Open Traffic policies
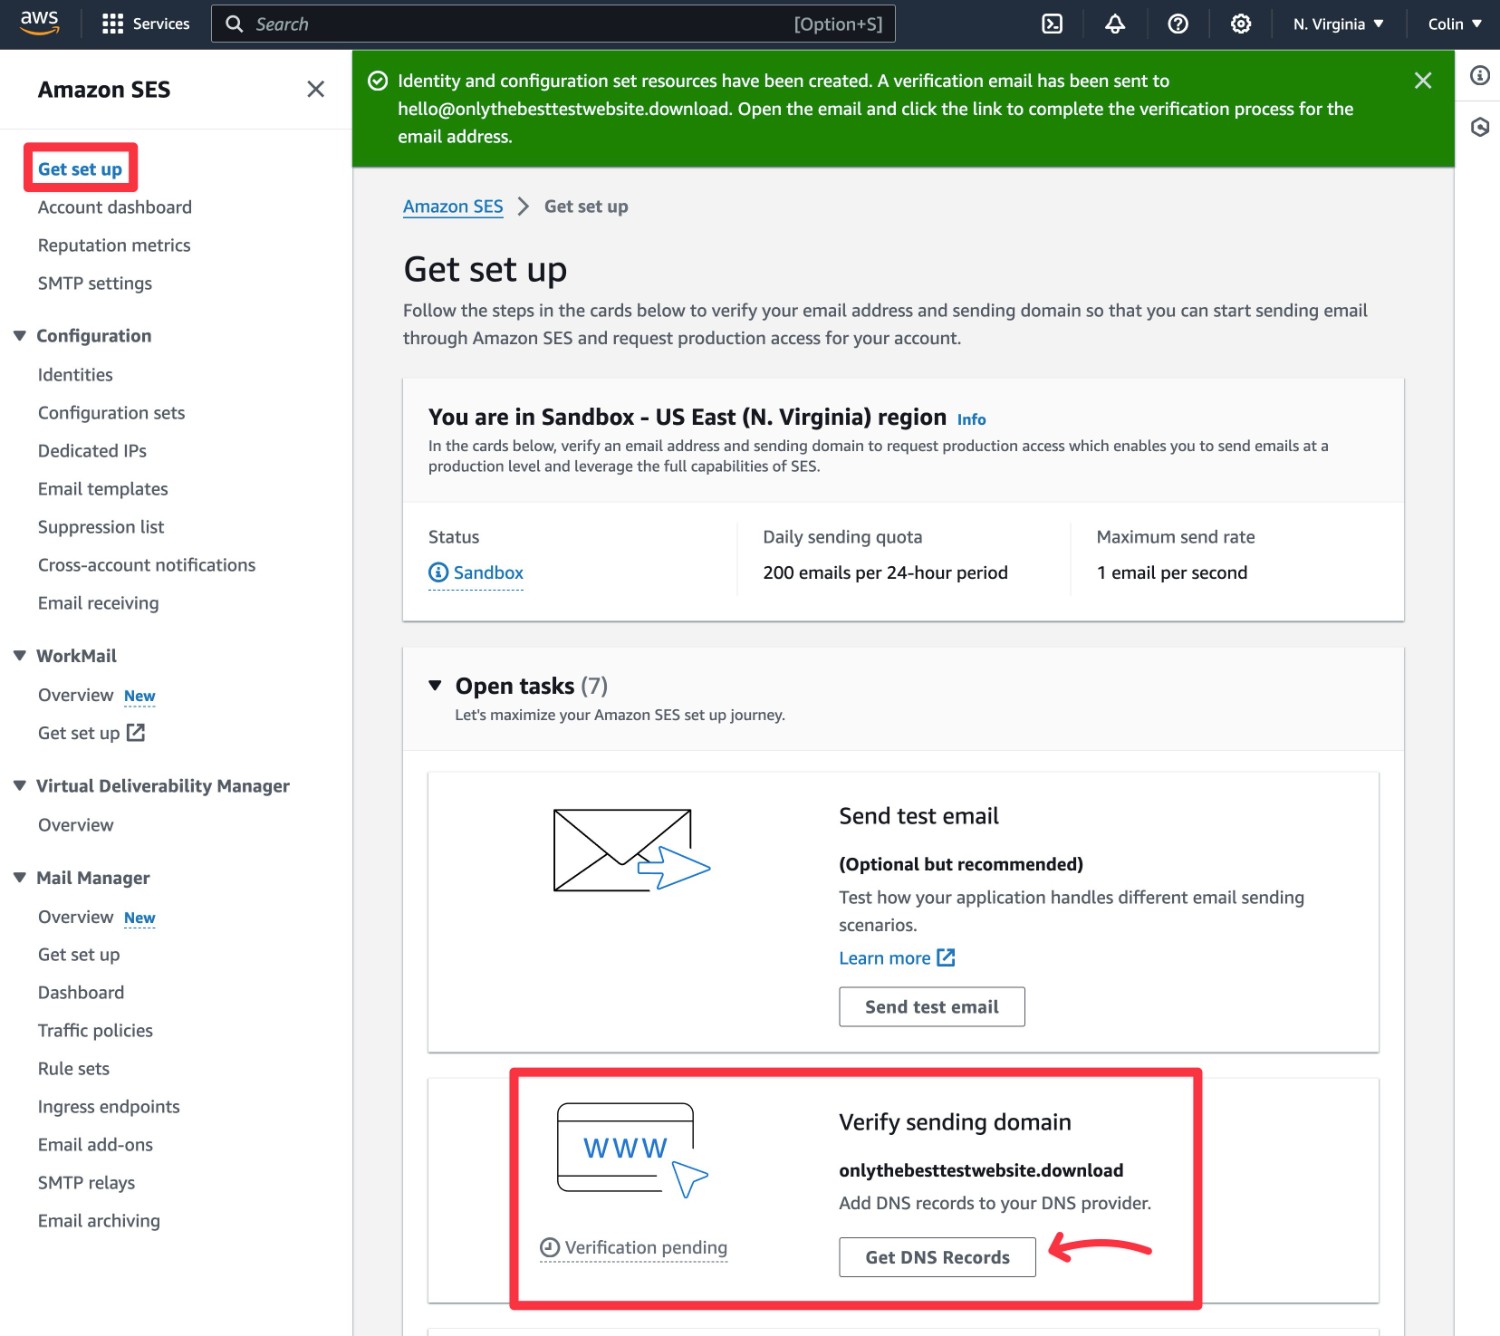Image resolution: width=1500 pixels, height=1336 pixels. pyautogui.click(x=95, y=1030)
